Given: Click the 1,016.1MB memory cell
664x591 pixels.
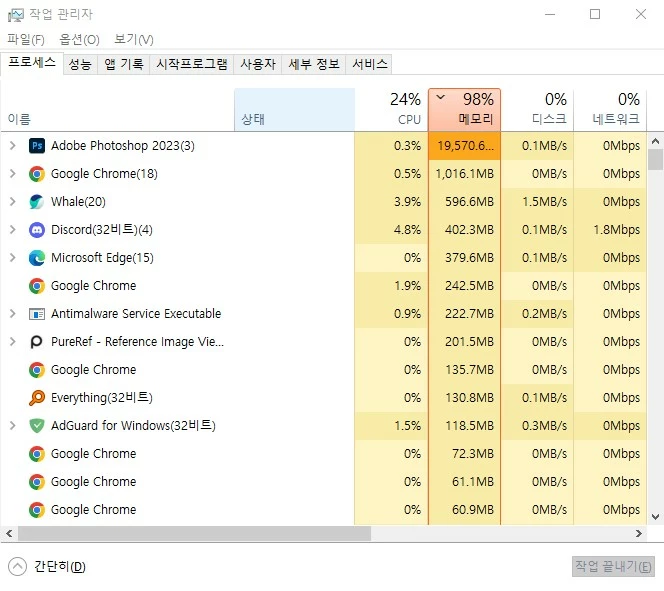Looking at the screenshot, I should click(x=465, y=174).
